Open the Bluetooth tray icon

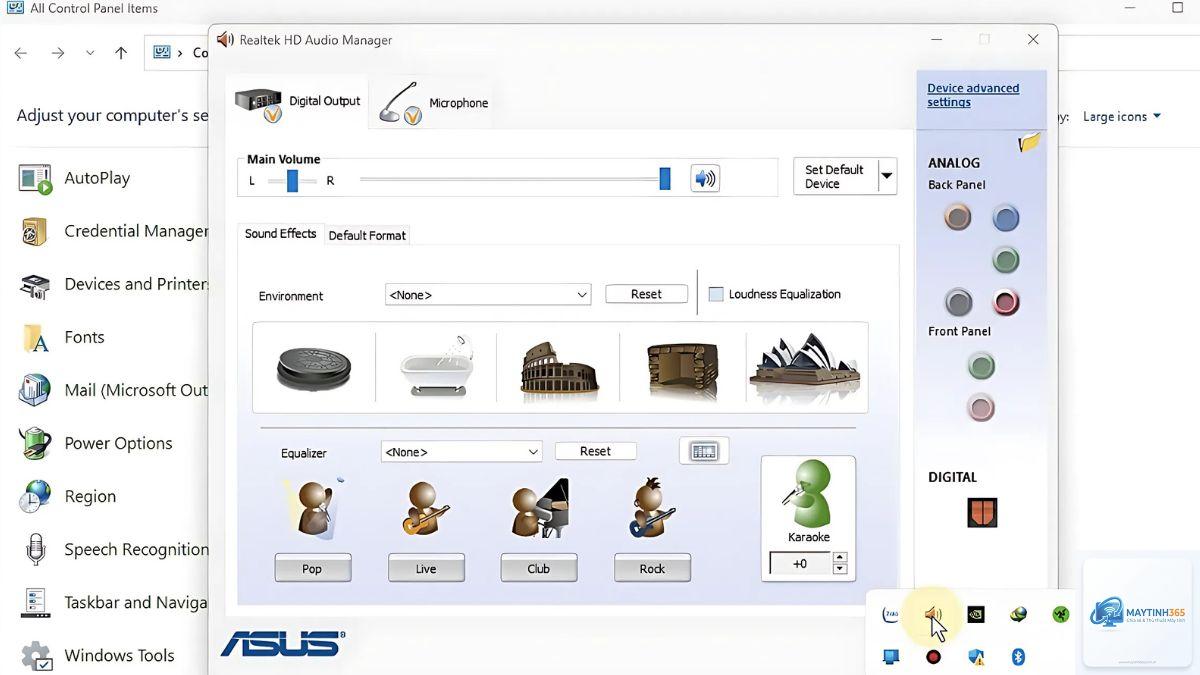click(1018, 657)
